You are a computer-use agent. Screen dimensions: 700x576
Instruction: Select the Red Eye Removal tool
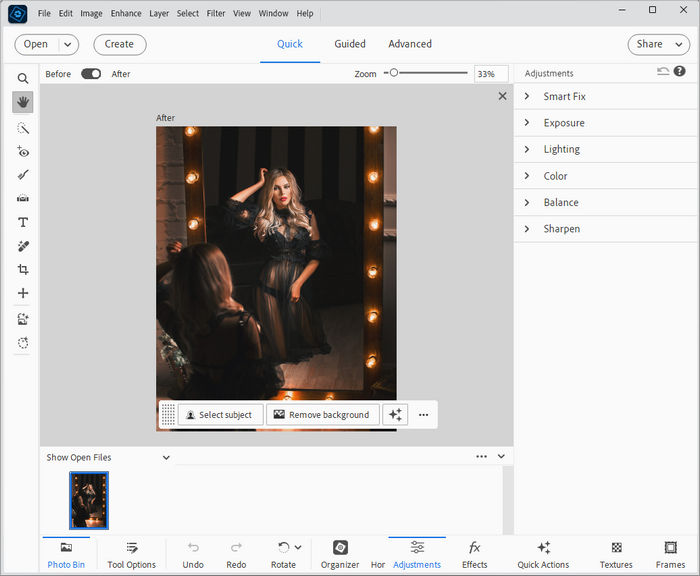pos(23,152)
